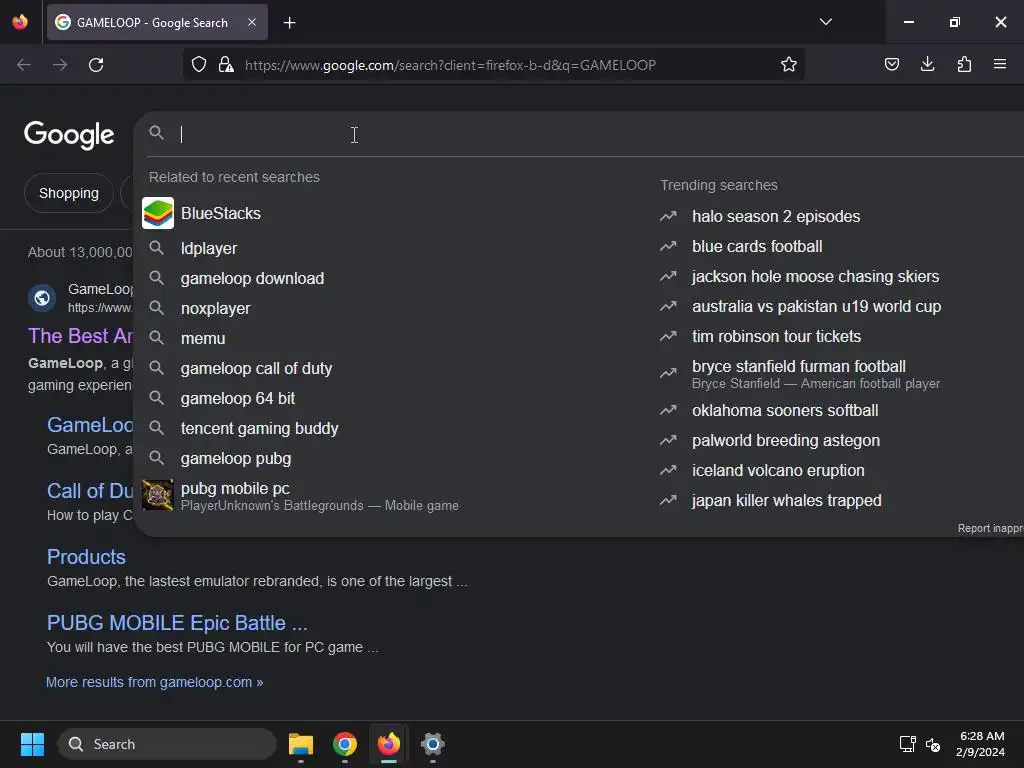Bookmark this page with the star
The image size is (1024, 768).
click(x=788, y=64)
